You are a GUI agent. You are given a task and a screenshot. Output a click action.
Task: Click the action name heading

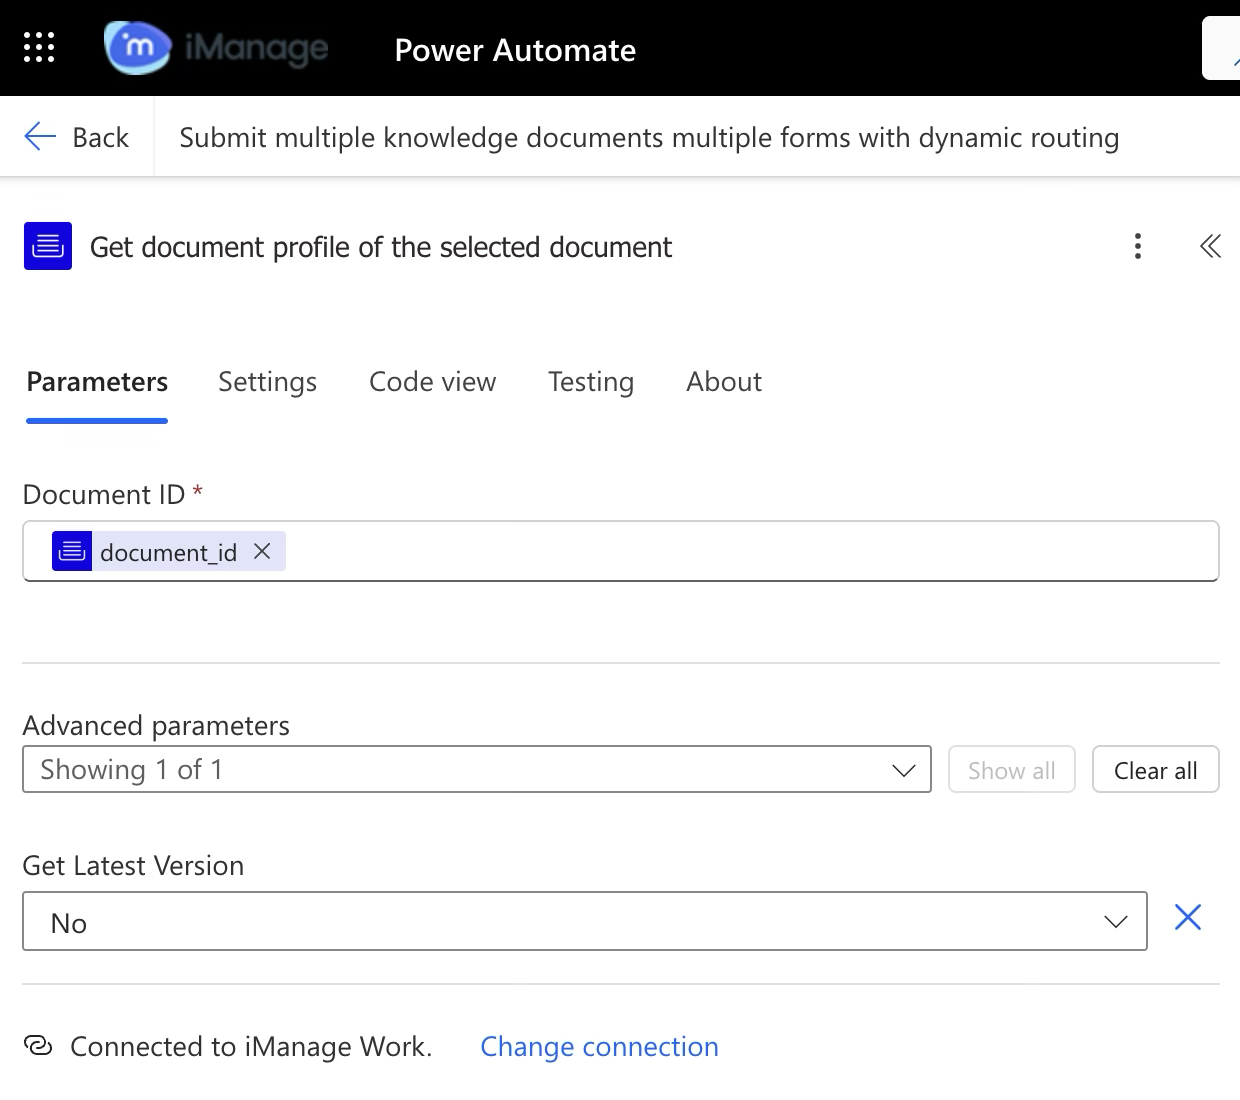[x=381, y=247]
